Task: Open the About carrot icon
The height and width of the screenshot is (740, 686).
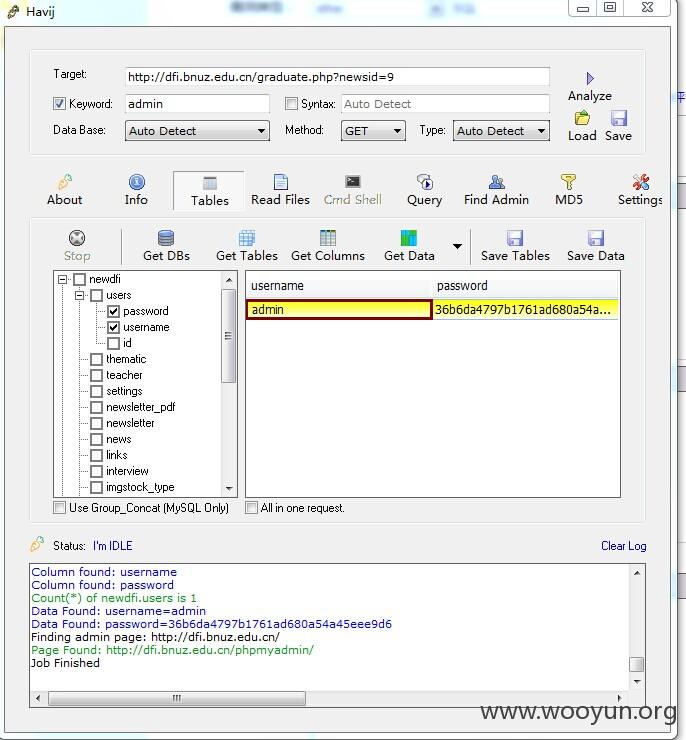Action: click(x=65, y=182)
